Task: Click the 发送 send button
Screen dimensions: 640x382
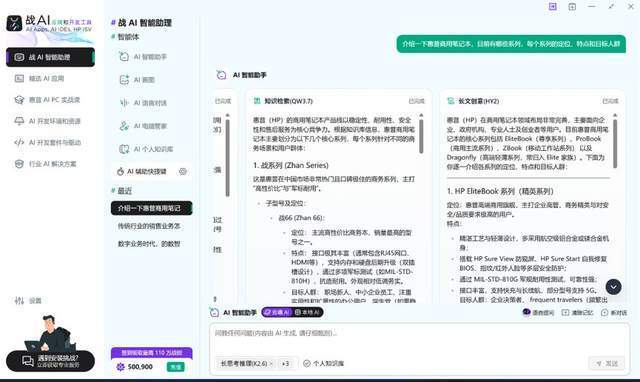Action: coord(607,363)
